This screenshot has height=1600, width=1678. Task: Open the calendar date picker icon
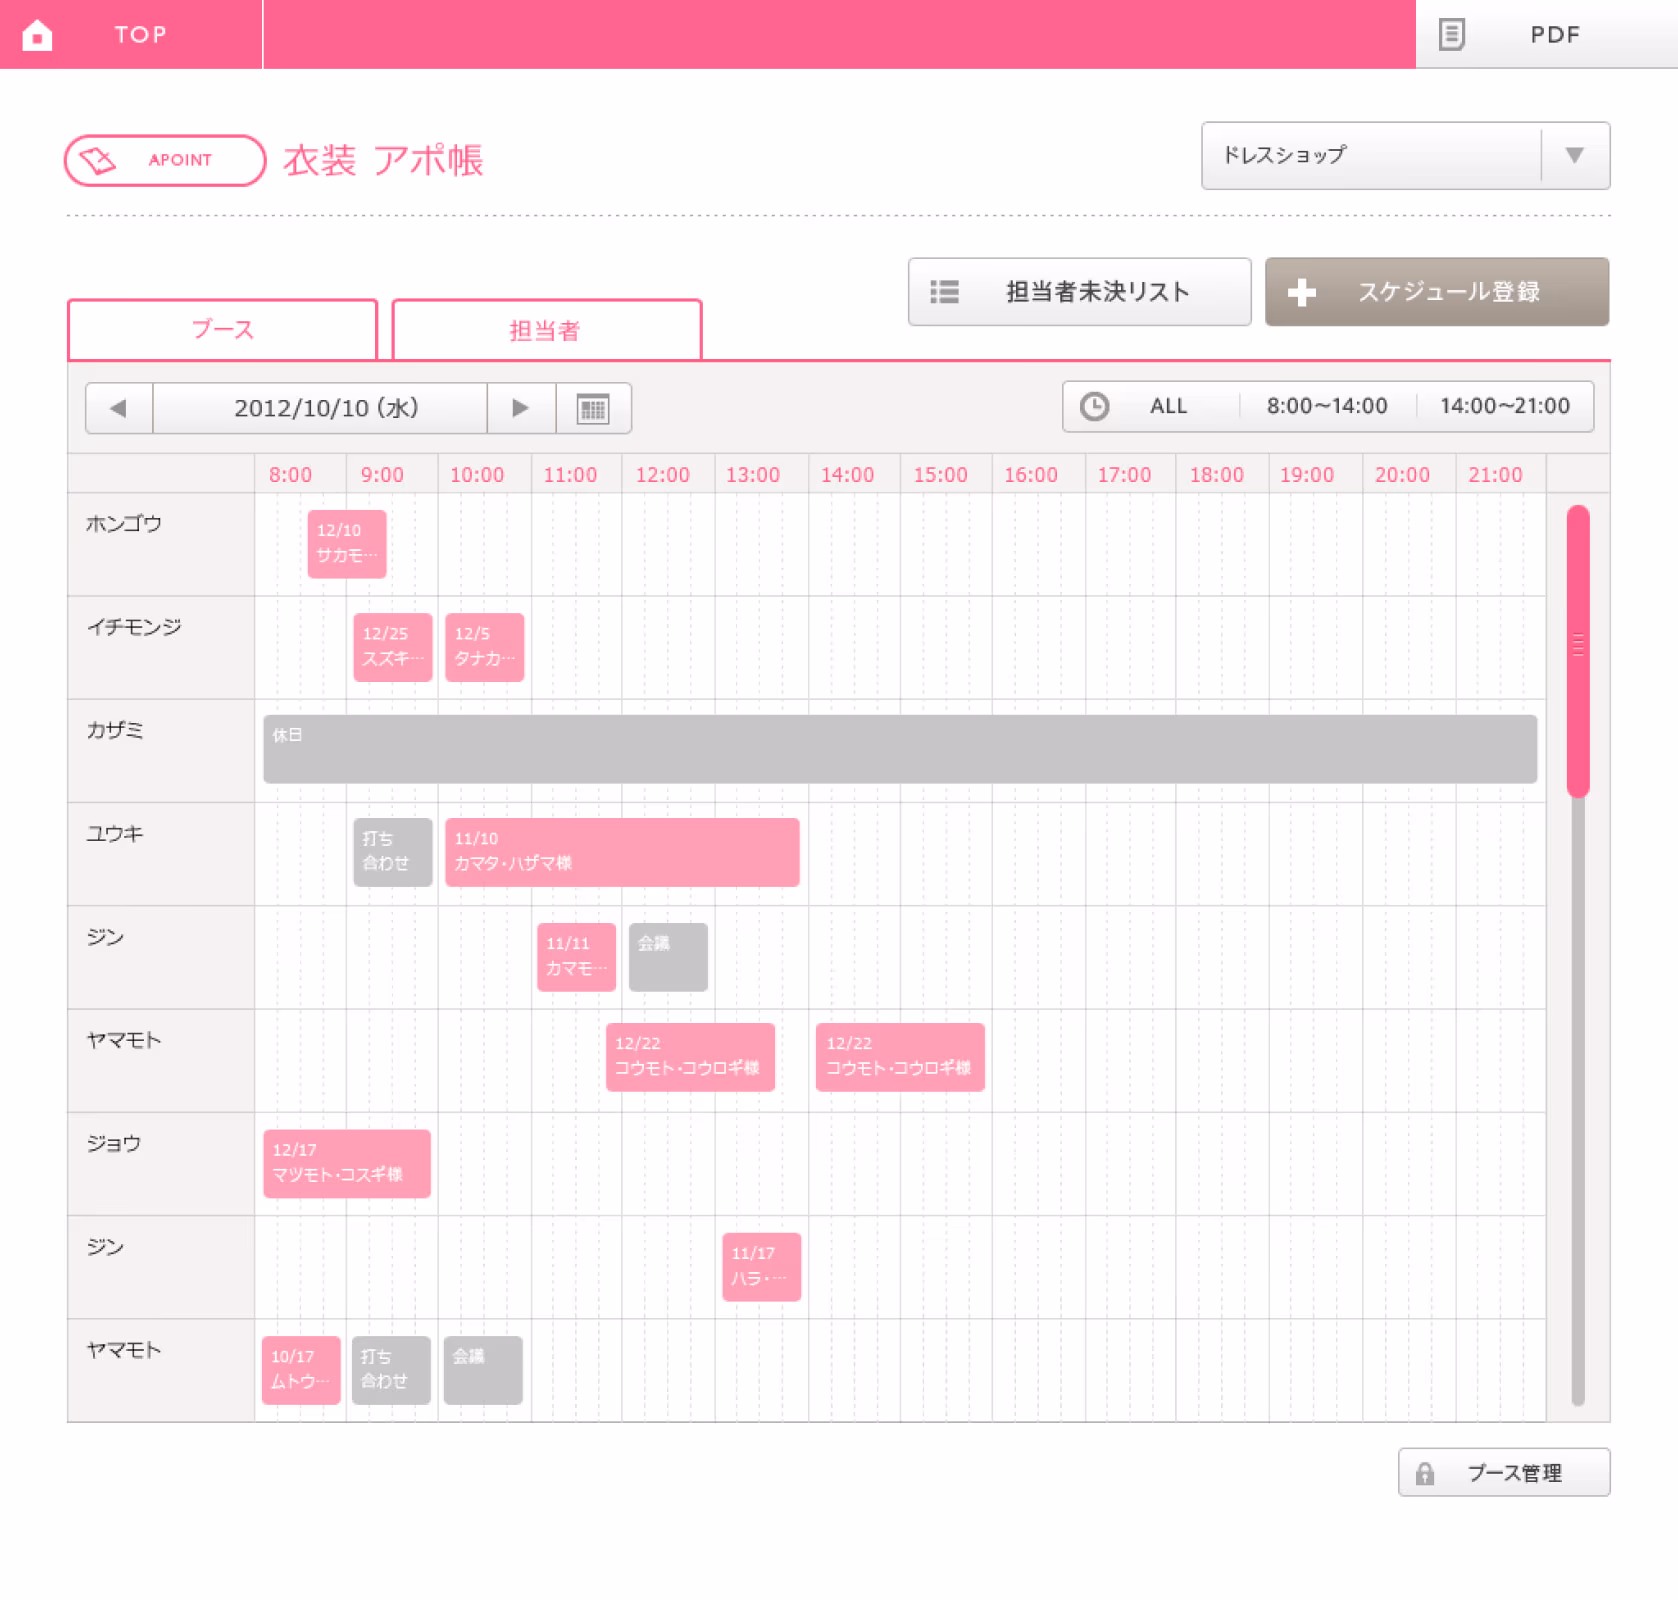point(593,408)
